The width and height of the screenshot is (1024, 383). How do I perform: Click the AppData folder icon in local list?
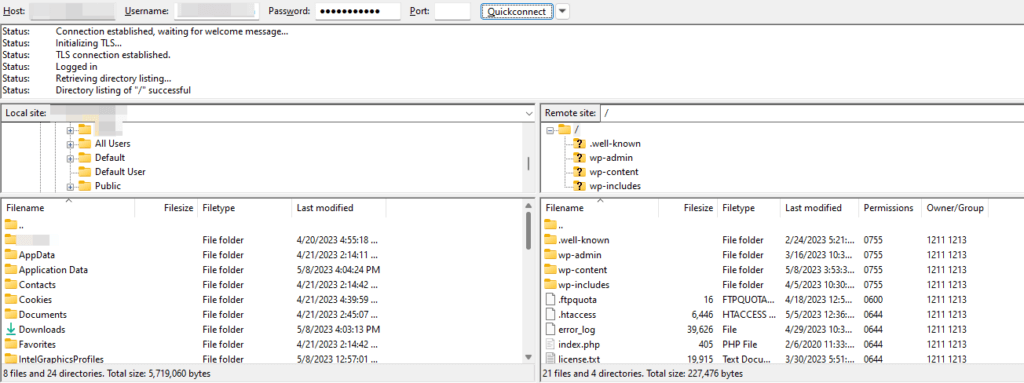(10, 255)
